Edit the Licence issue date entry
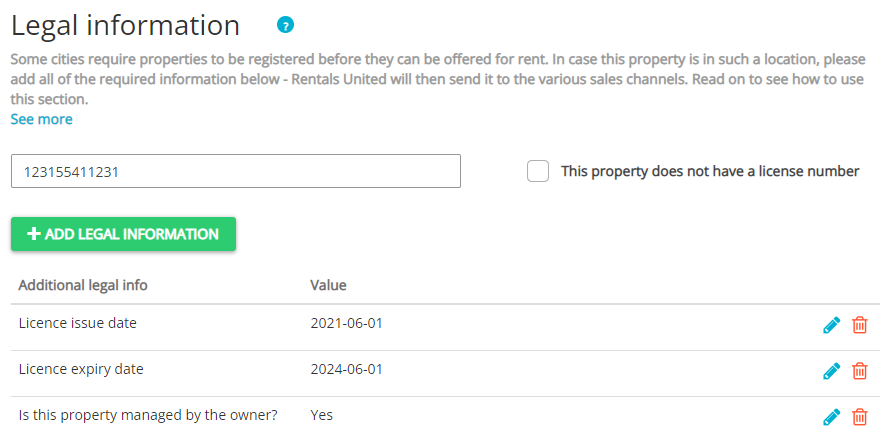 (831, 325)
